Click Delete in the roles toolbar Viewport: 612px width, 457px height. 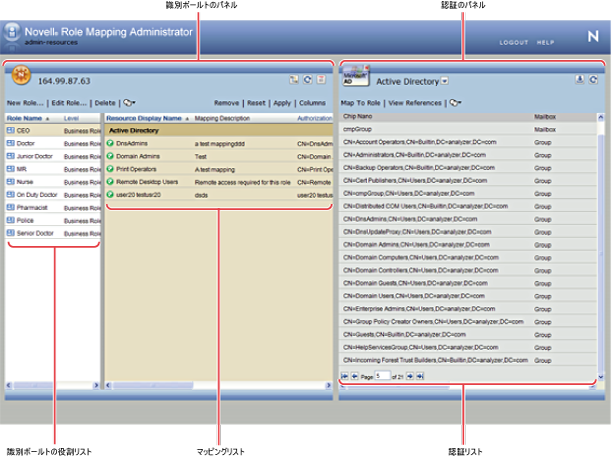click(x=105, y=103)
